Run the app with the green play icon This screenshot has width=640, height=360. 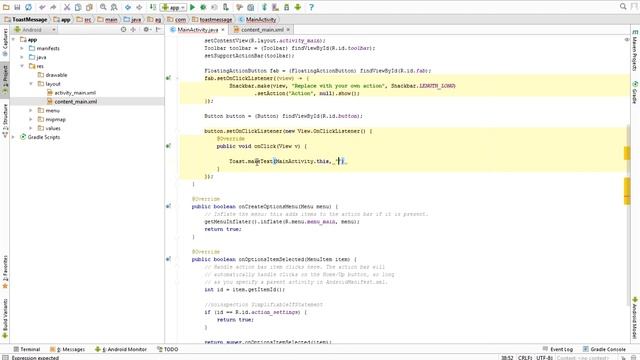click(x=192, y=7)
